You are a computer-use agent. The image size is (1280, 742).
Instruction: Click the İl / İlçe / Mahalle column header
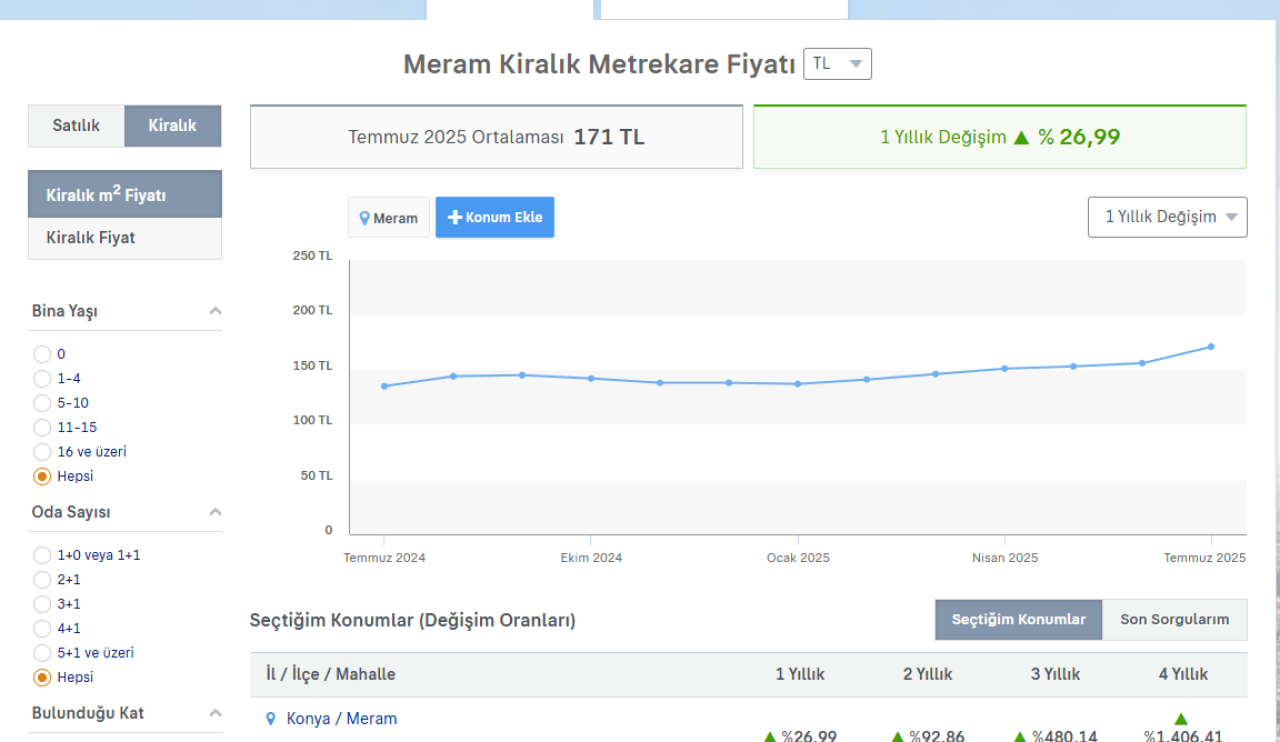[330, 674]
